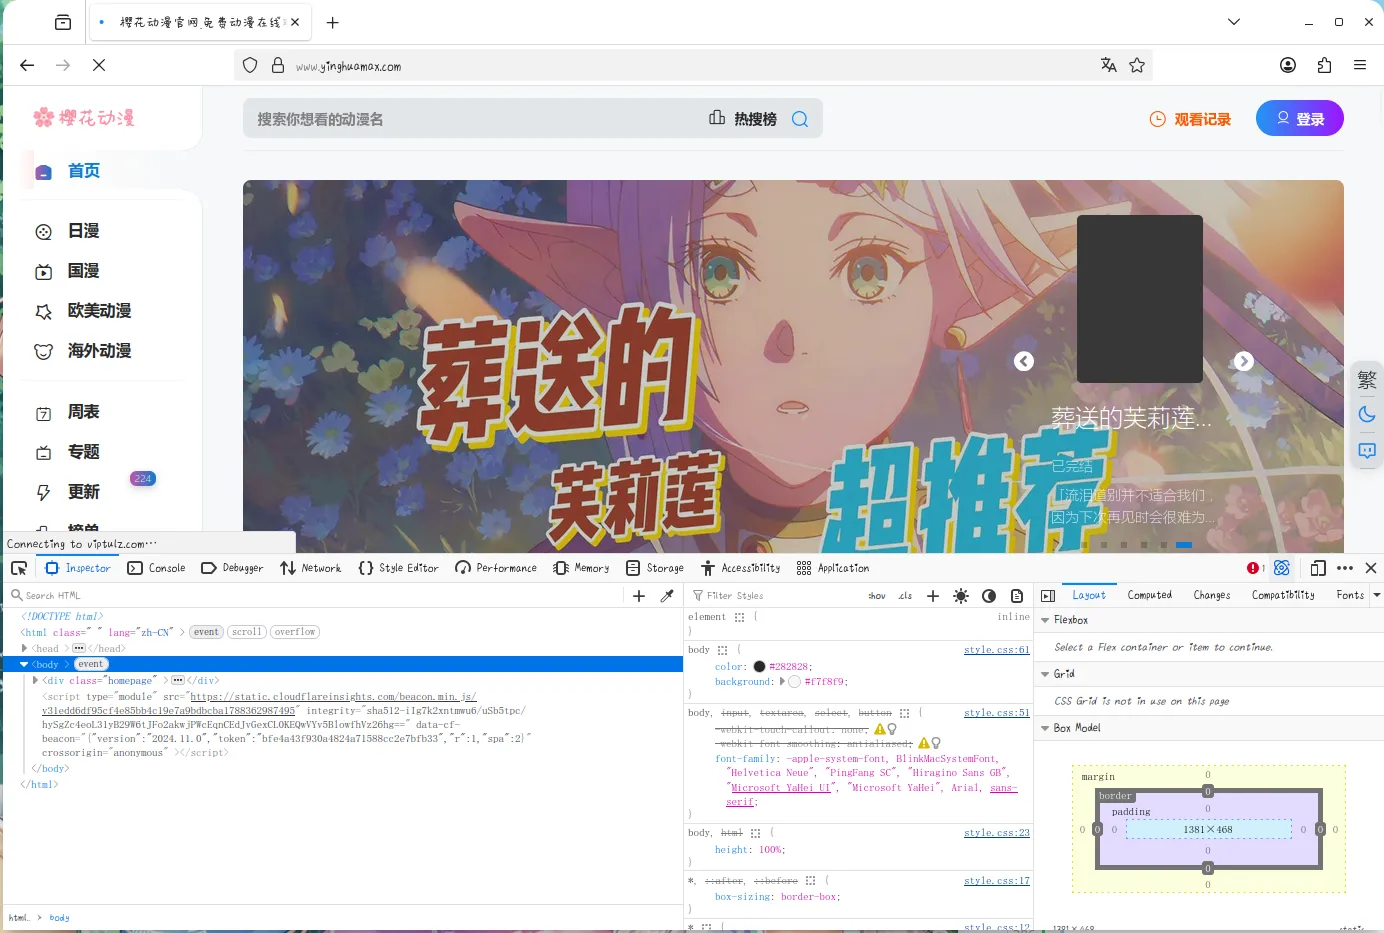Bookmark this page with the star icon
Screen dimensions: 1384x933
tap(1137, 65)
